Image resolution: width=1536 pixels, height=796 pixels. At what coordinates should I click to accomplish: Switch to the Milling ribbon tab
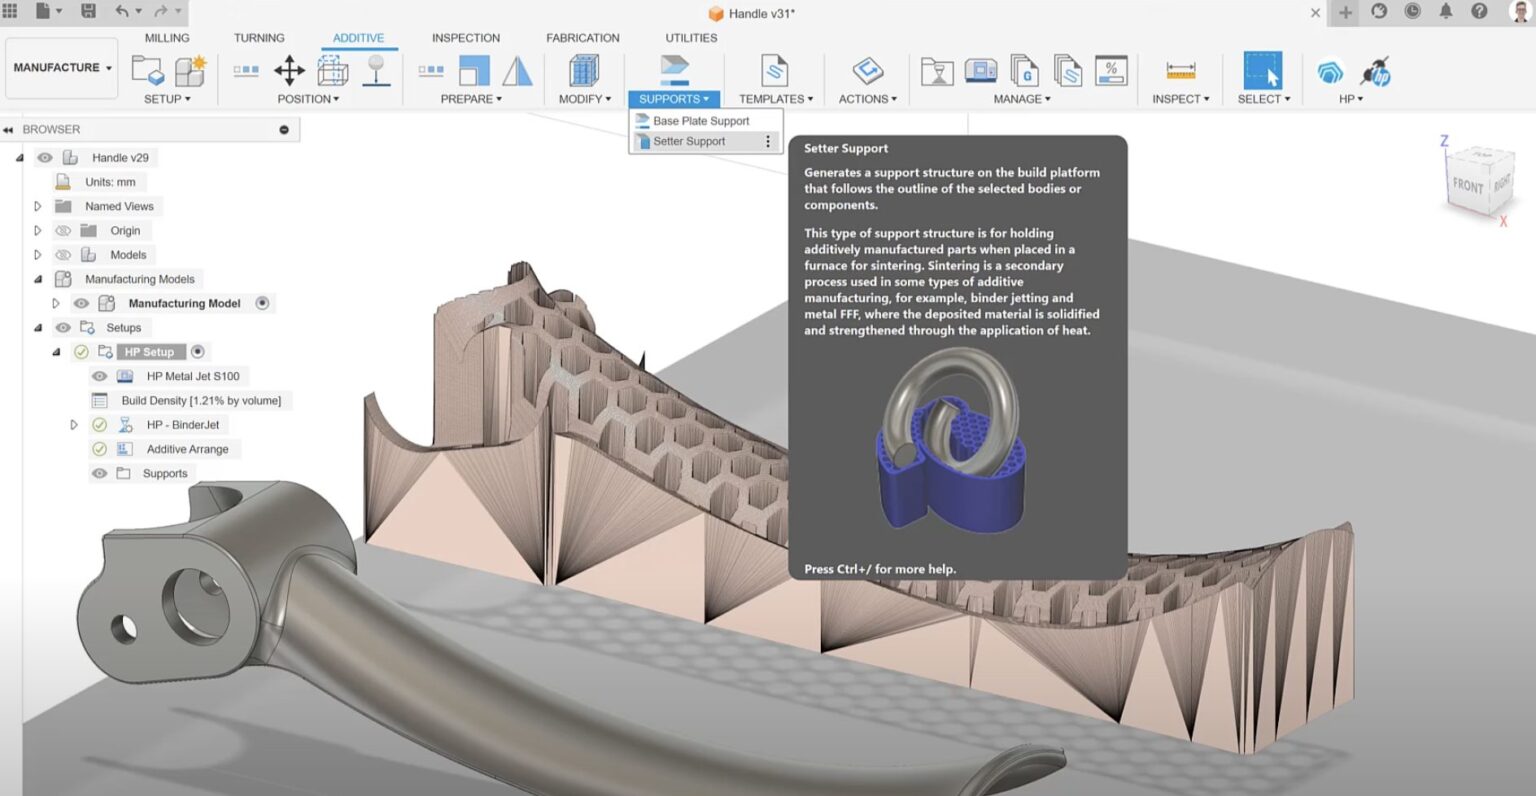pyautogui.click(x=166, y=38)
